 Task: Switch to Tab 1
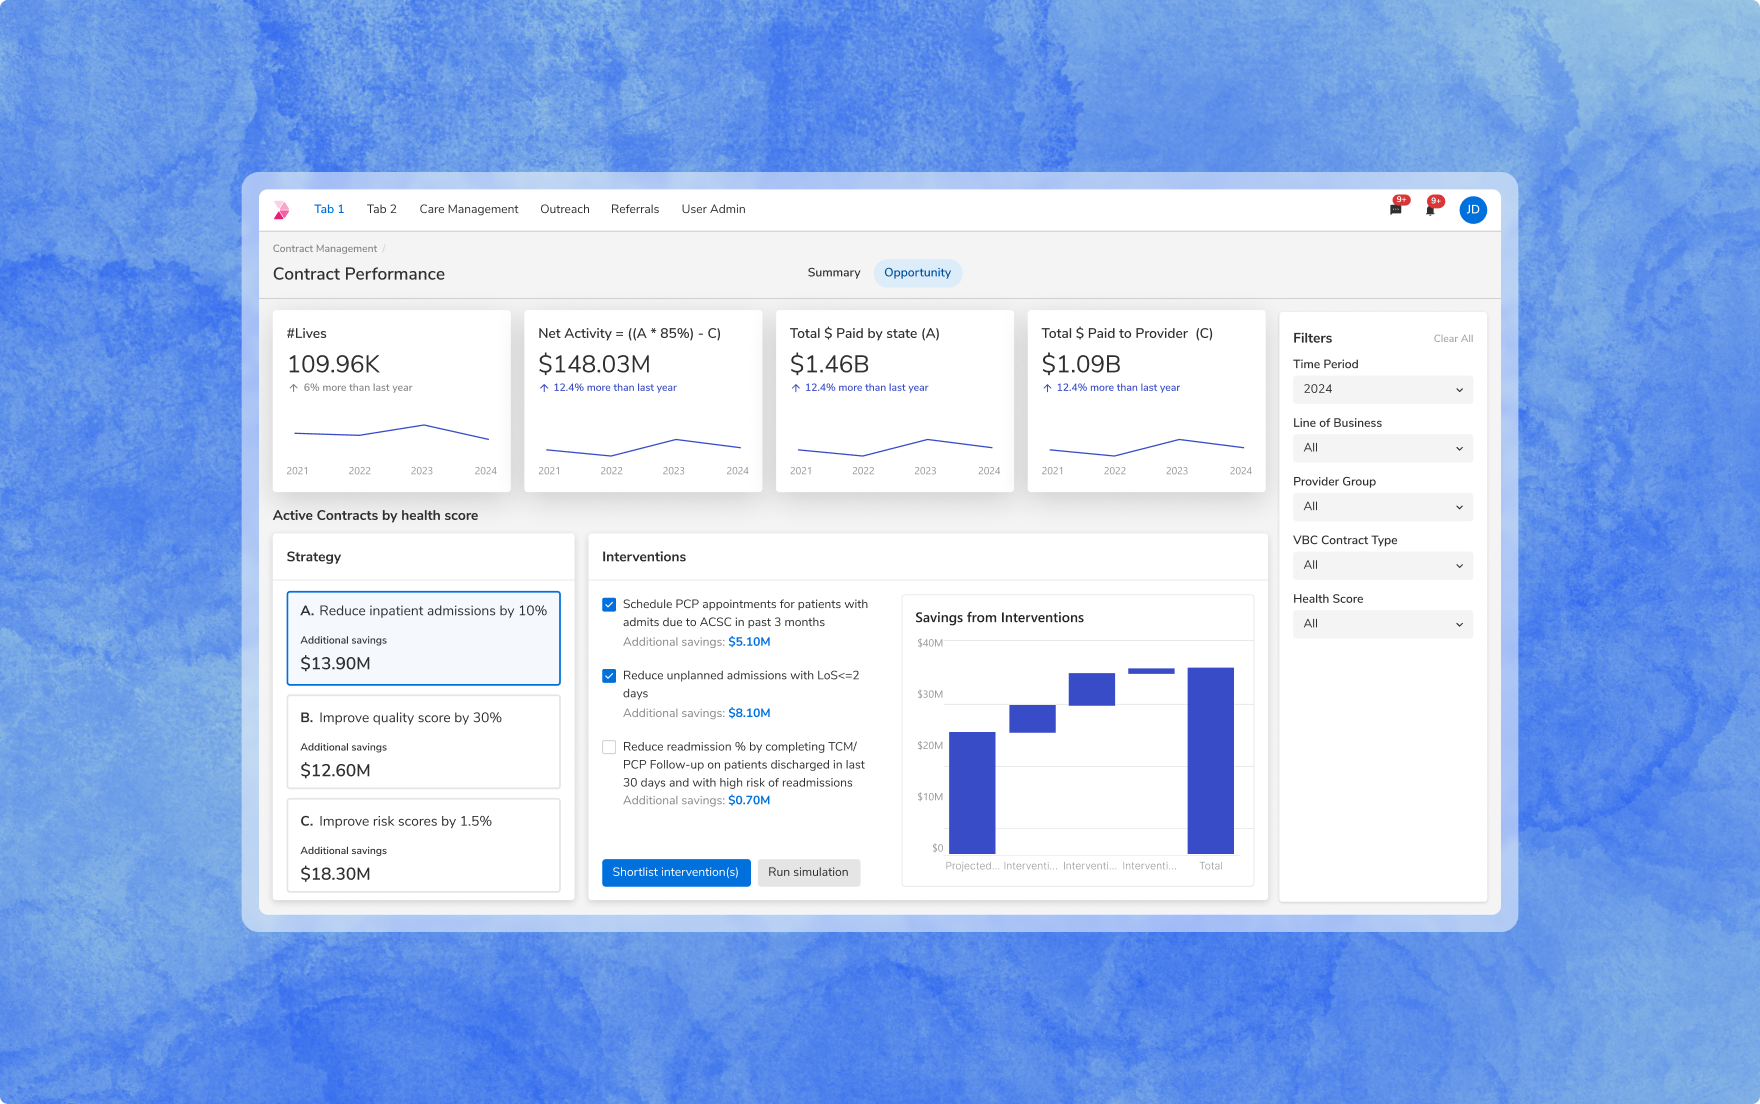click(329, 209)
